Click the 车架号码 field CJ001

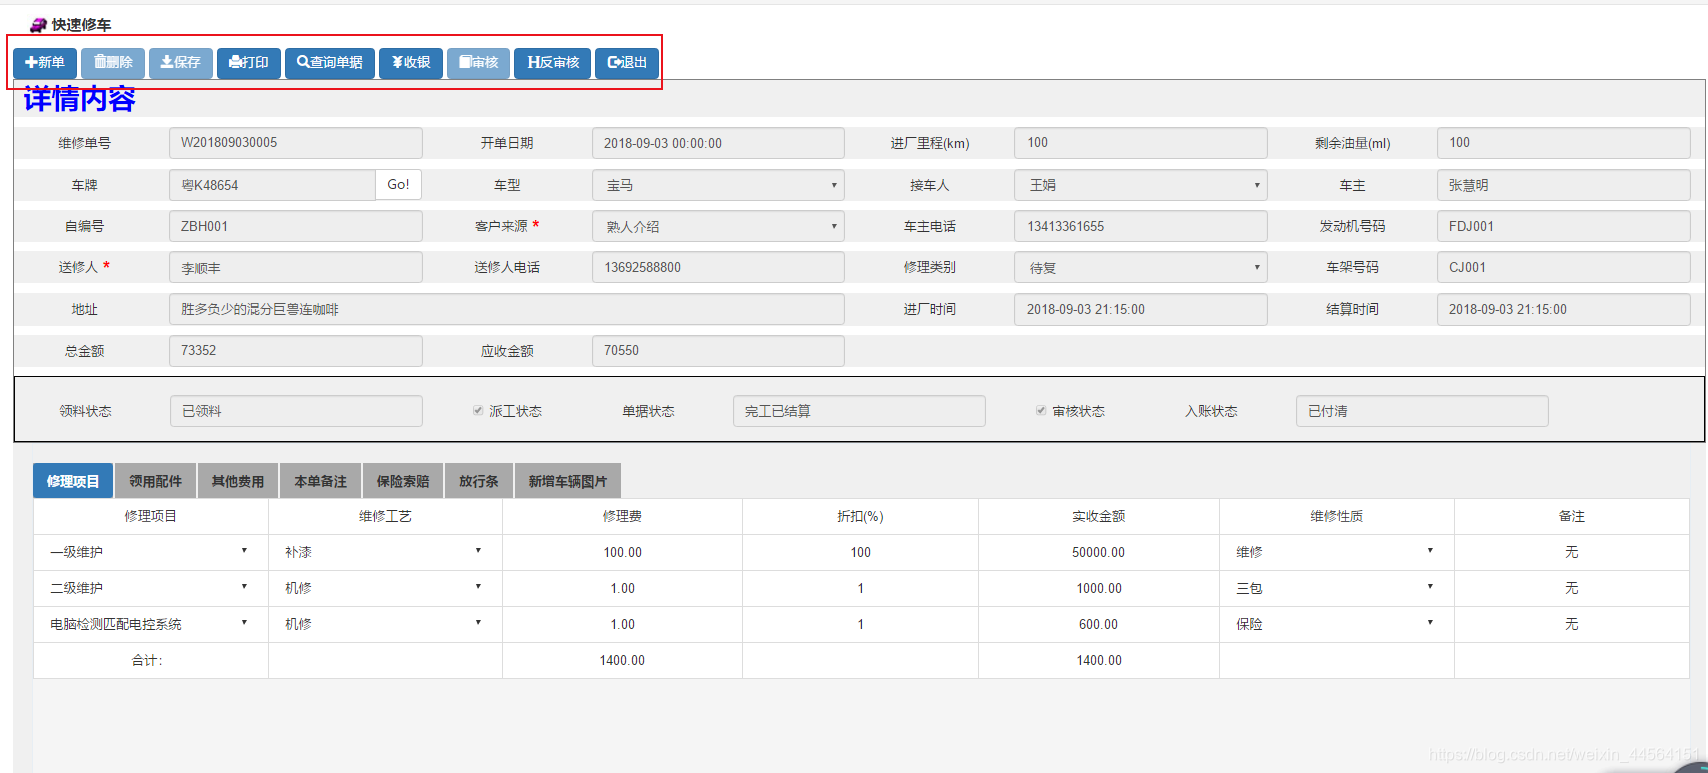(1564, 268)
